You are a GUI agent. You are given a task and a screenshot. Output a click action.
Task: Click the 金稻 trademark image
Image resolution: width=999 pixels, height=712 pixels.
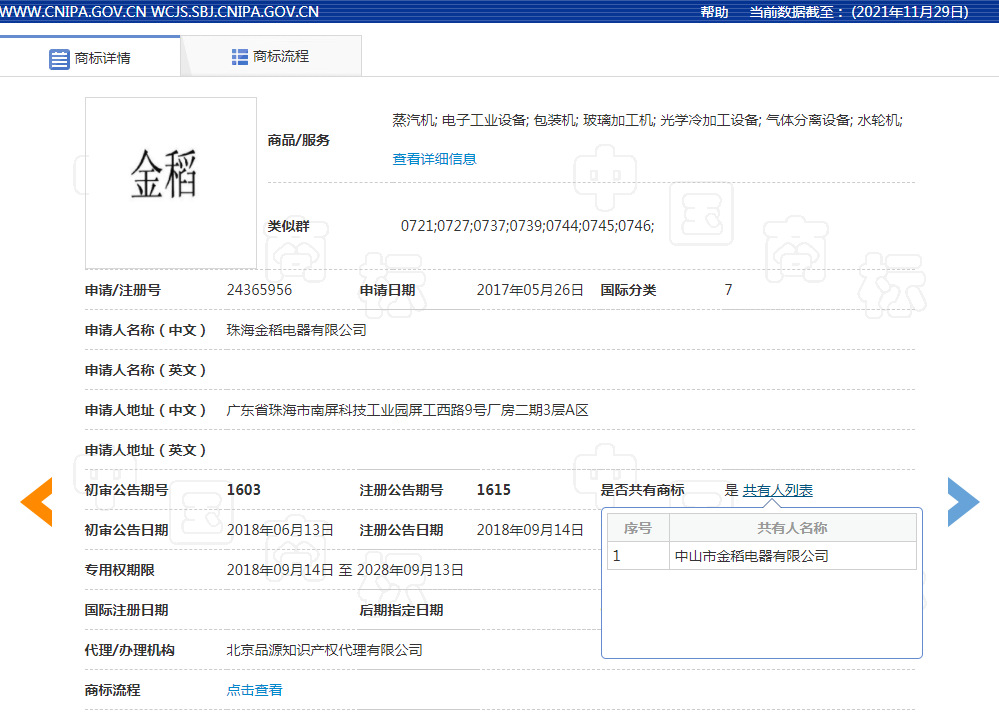170,182
